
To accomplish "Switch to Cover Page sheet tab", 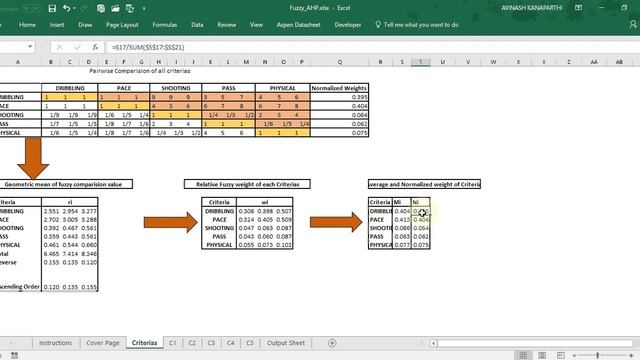I will tap(103, 343).
